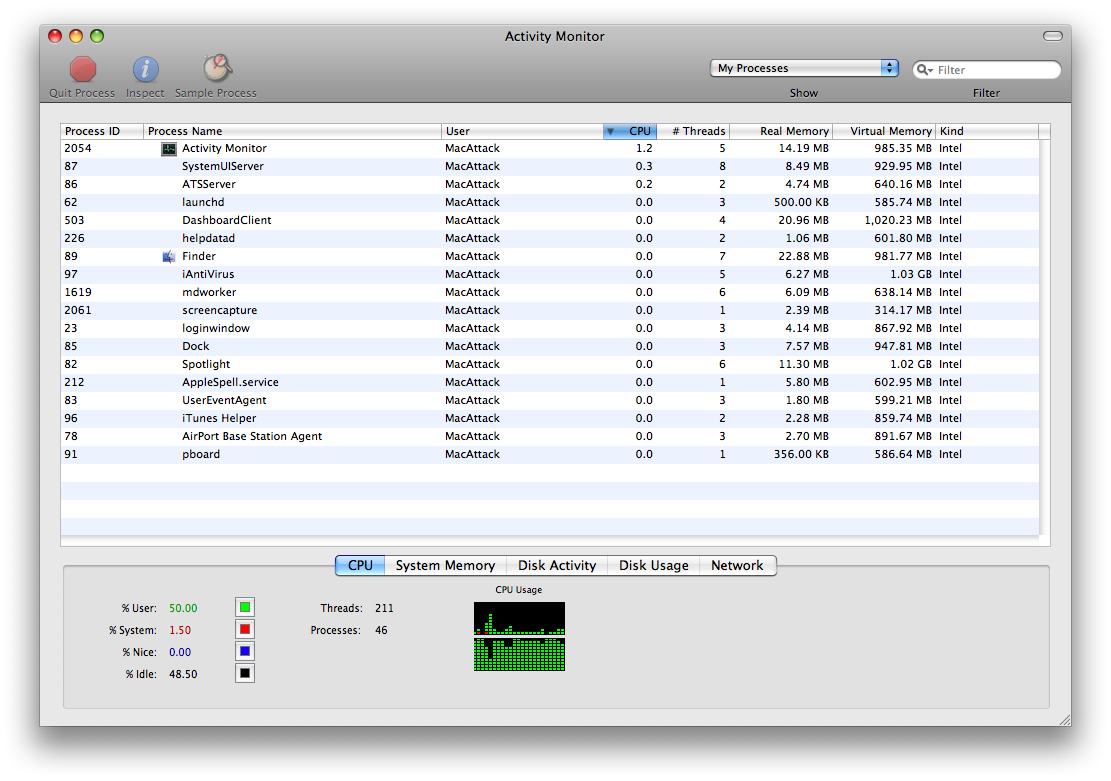The height and width of the screenshot is (781, 1111).
Task: Click the toolbar toggle pill button
Action: (x=1053, y=36)
